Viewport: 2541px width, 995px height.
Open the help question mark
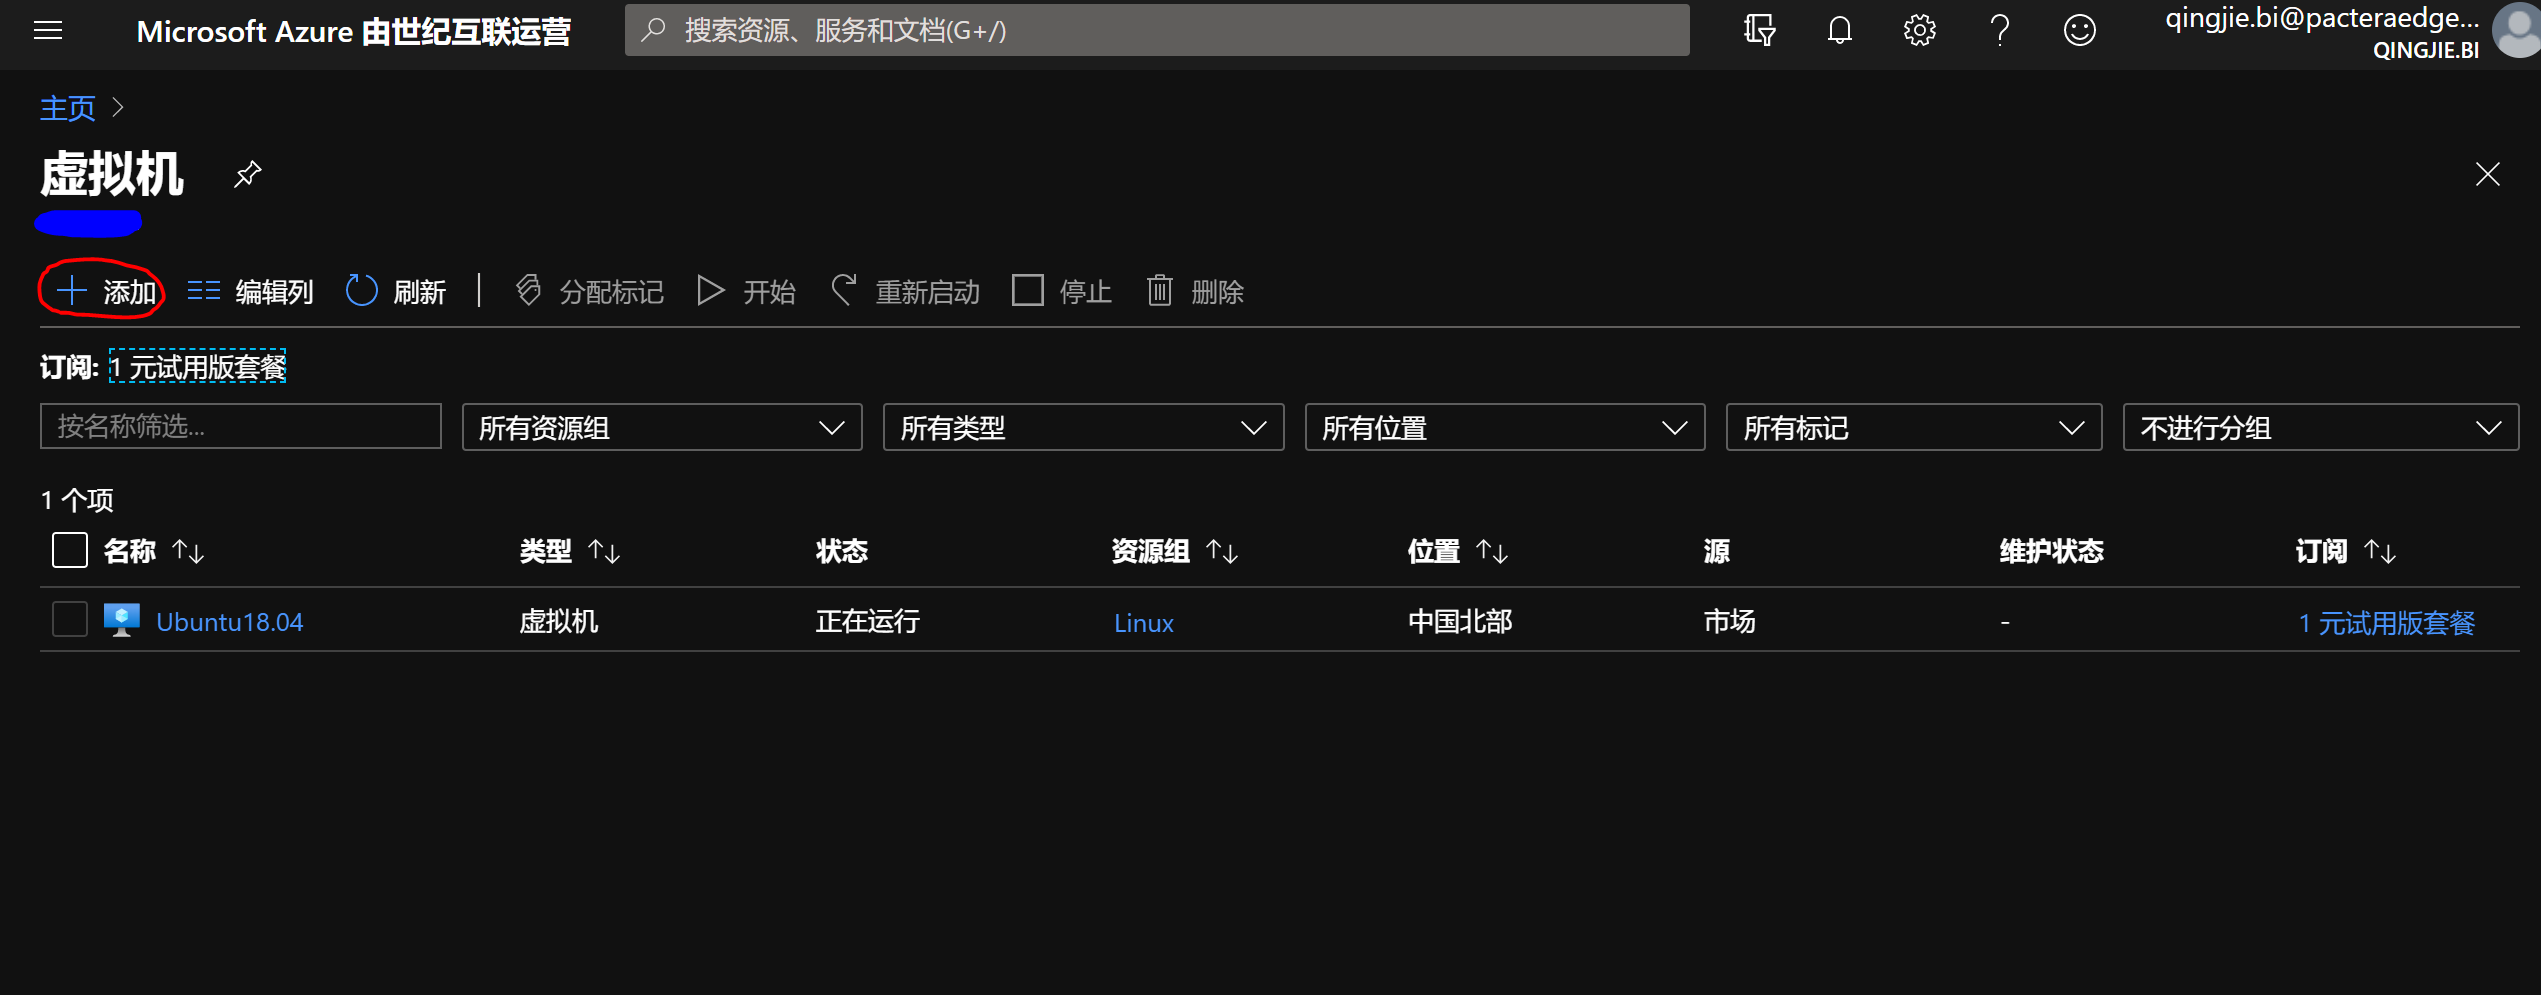tap(2000, 31)
